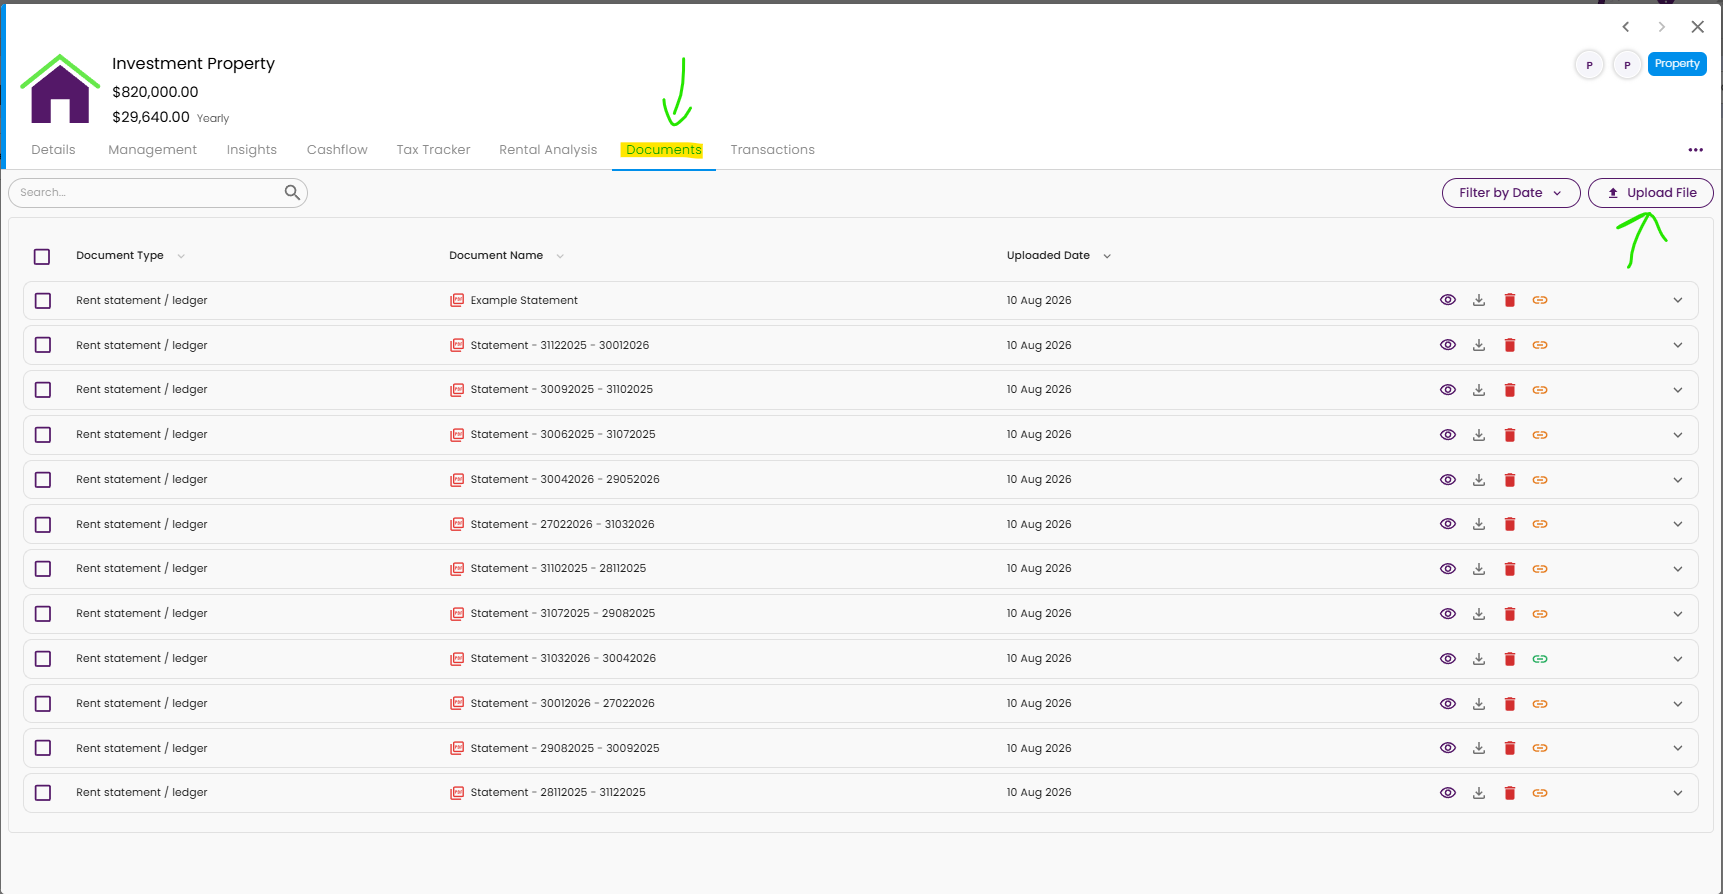
Task: Delete Statement - 29082025 - 30092025
Action: pos(1510,748)
